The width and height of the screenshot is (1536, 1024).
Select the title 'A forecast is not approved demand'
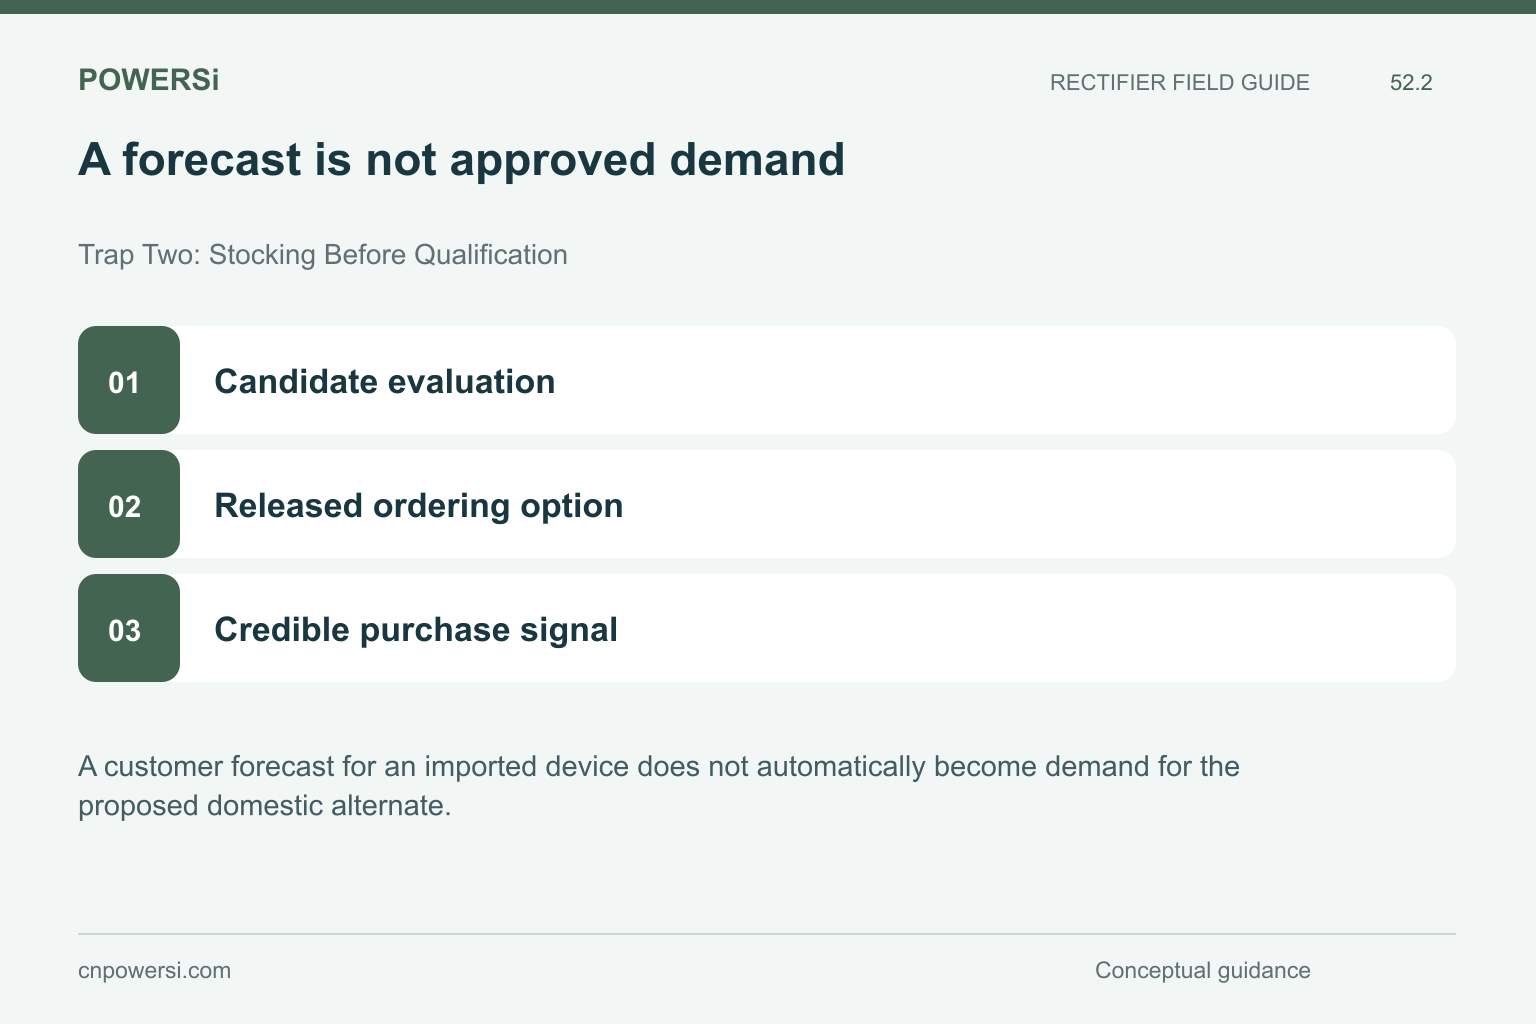[x=461, y=160]
